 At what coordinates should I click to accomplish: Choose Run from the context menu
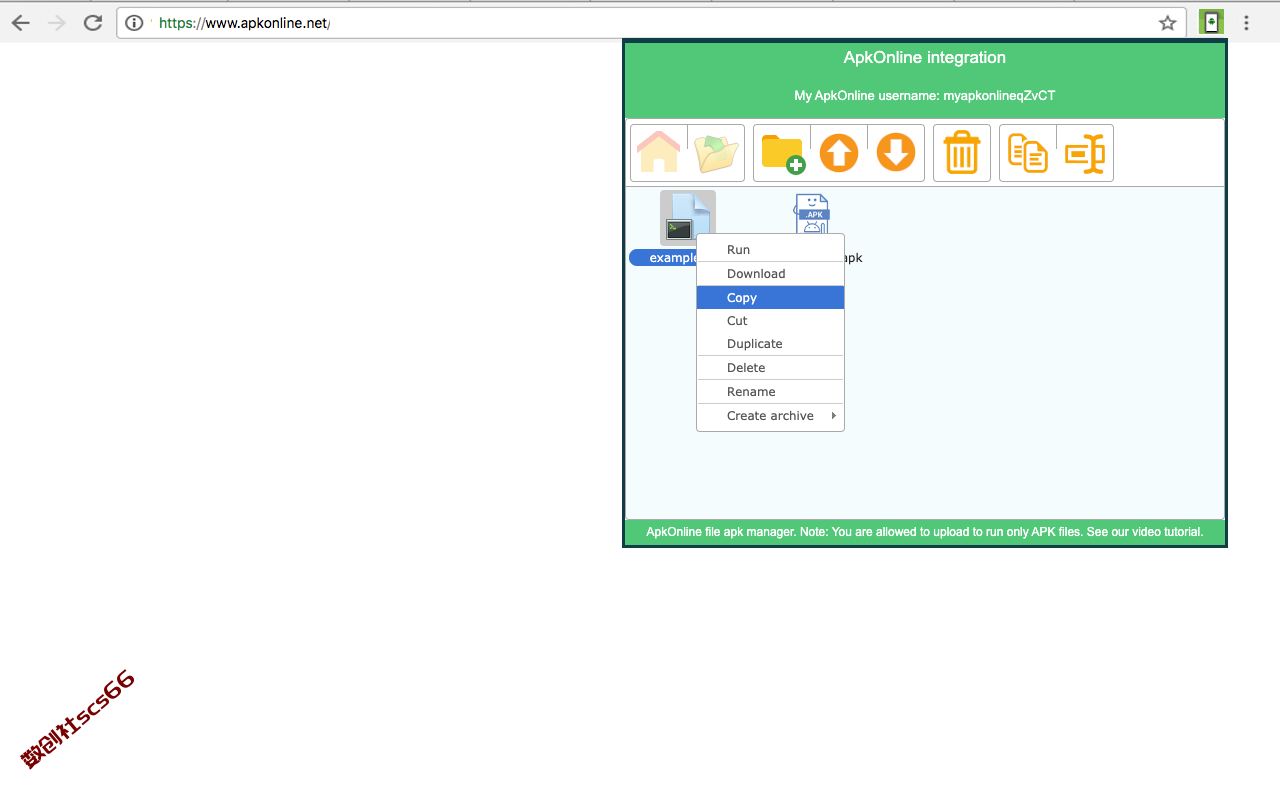(770, 250)
